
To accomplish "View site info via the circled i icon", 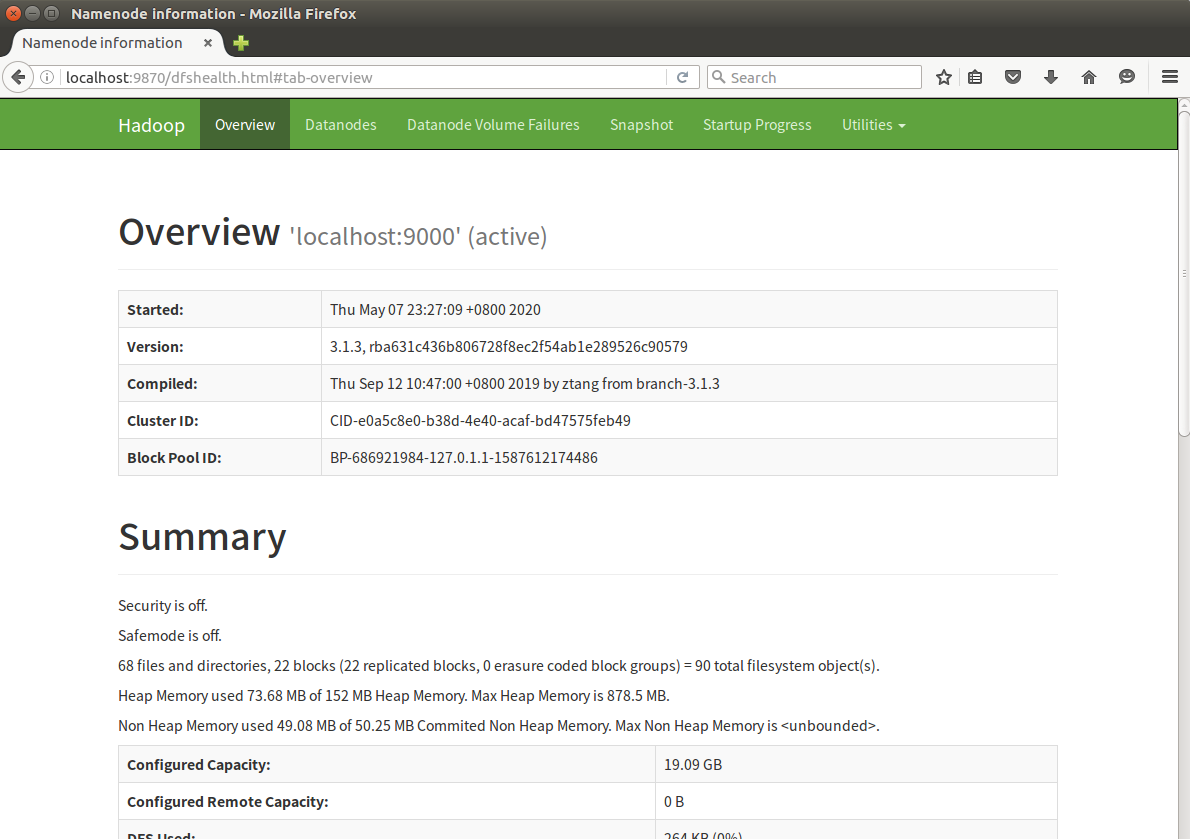I will tap(46, 76).
